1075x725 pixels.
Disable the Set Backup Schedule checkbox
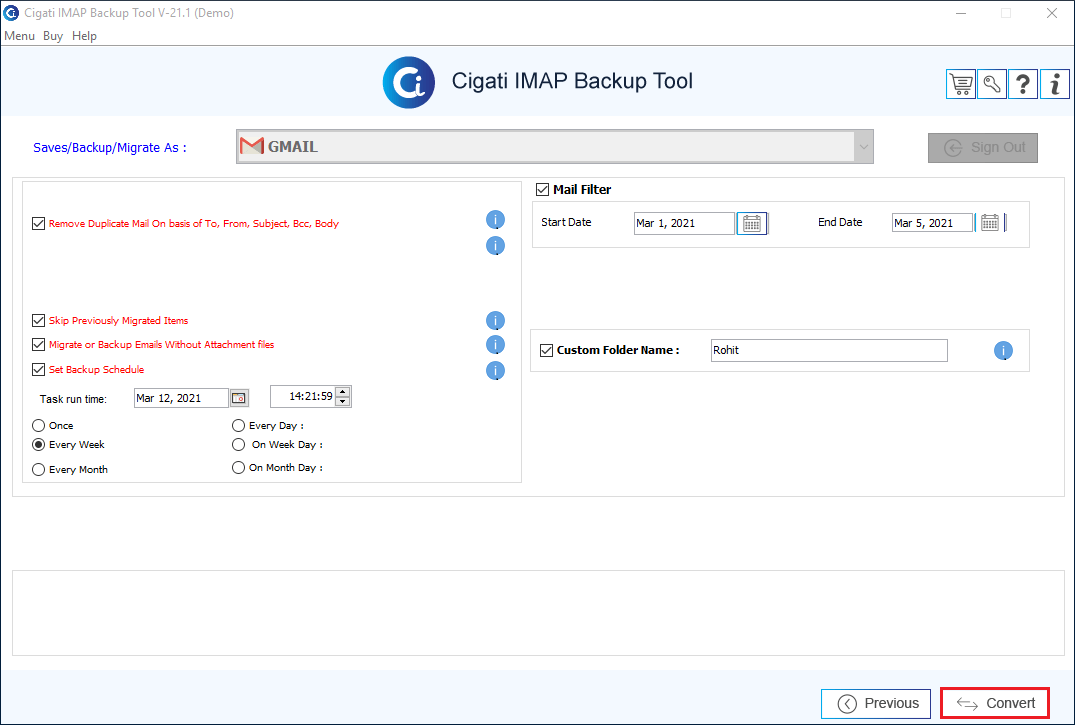(38, 370)
